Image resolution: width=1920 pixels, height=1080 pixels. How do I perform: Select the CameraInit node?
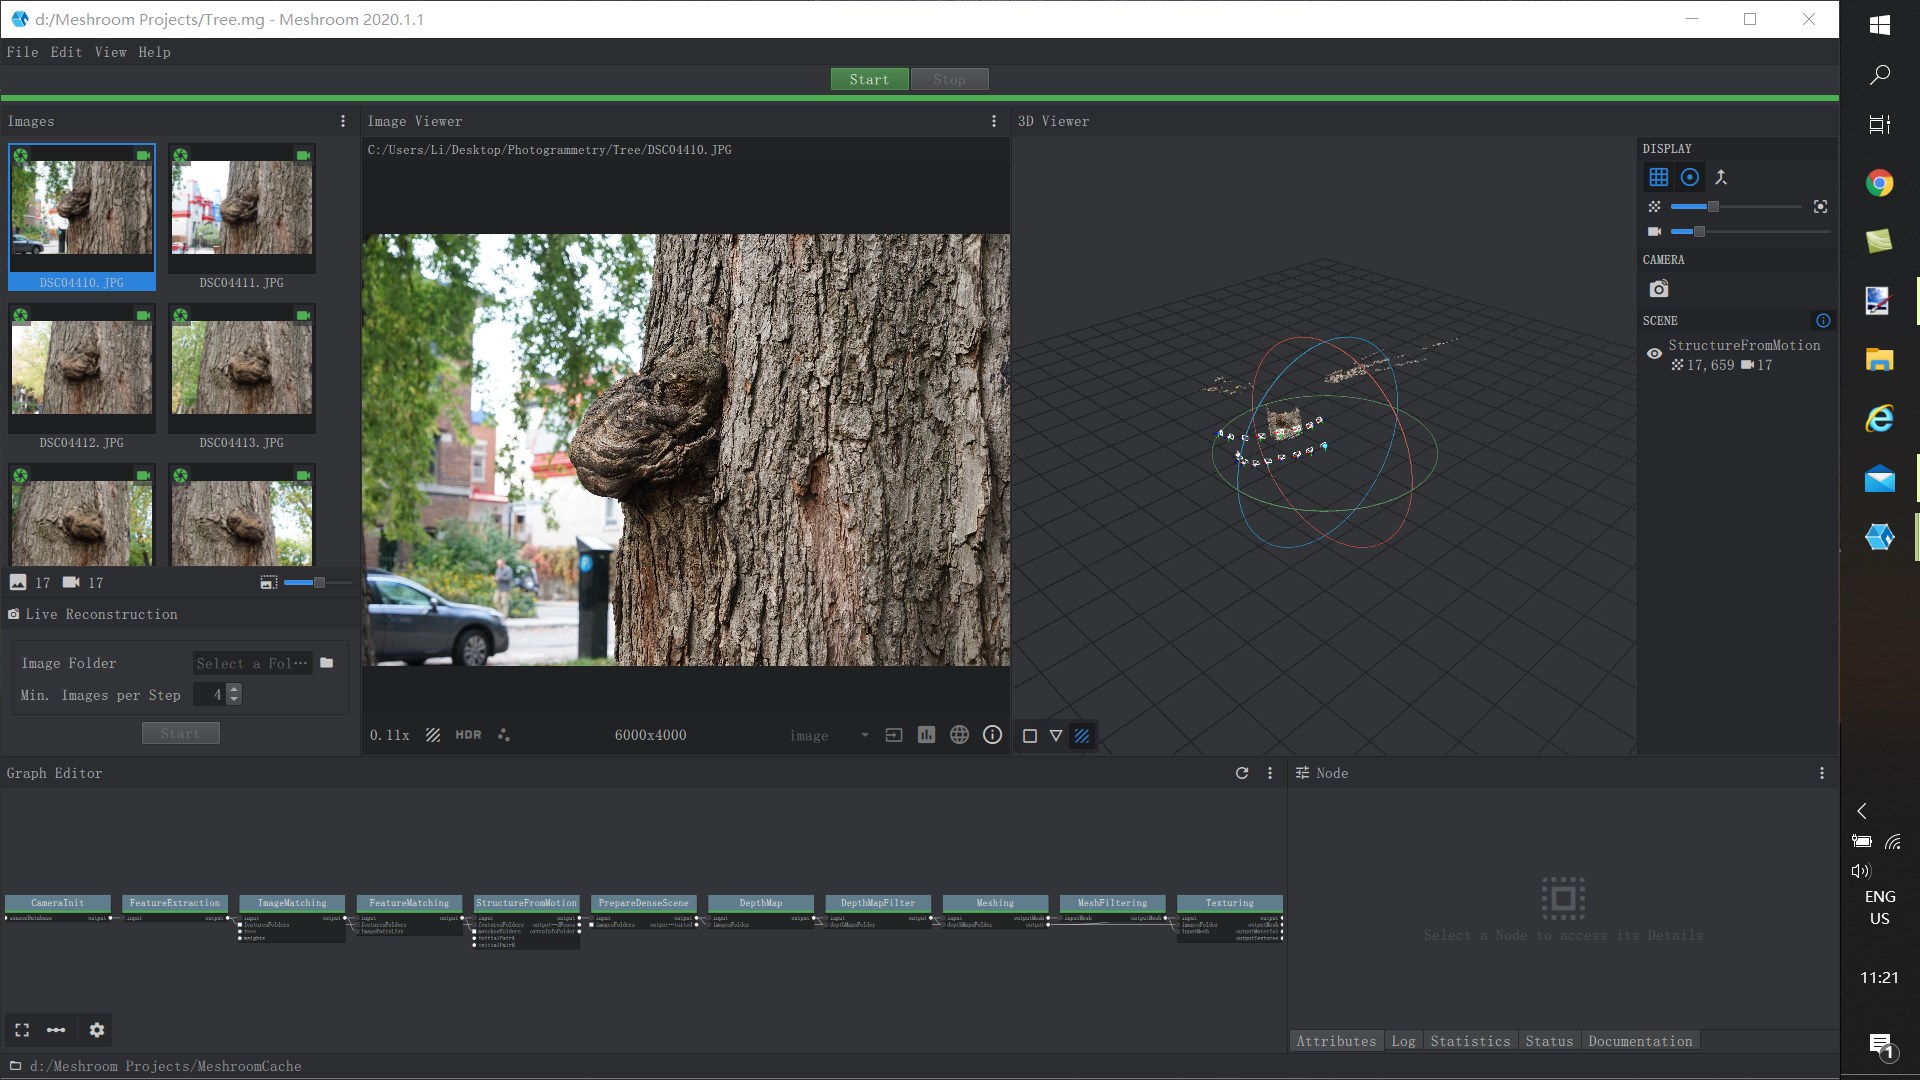57,903
